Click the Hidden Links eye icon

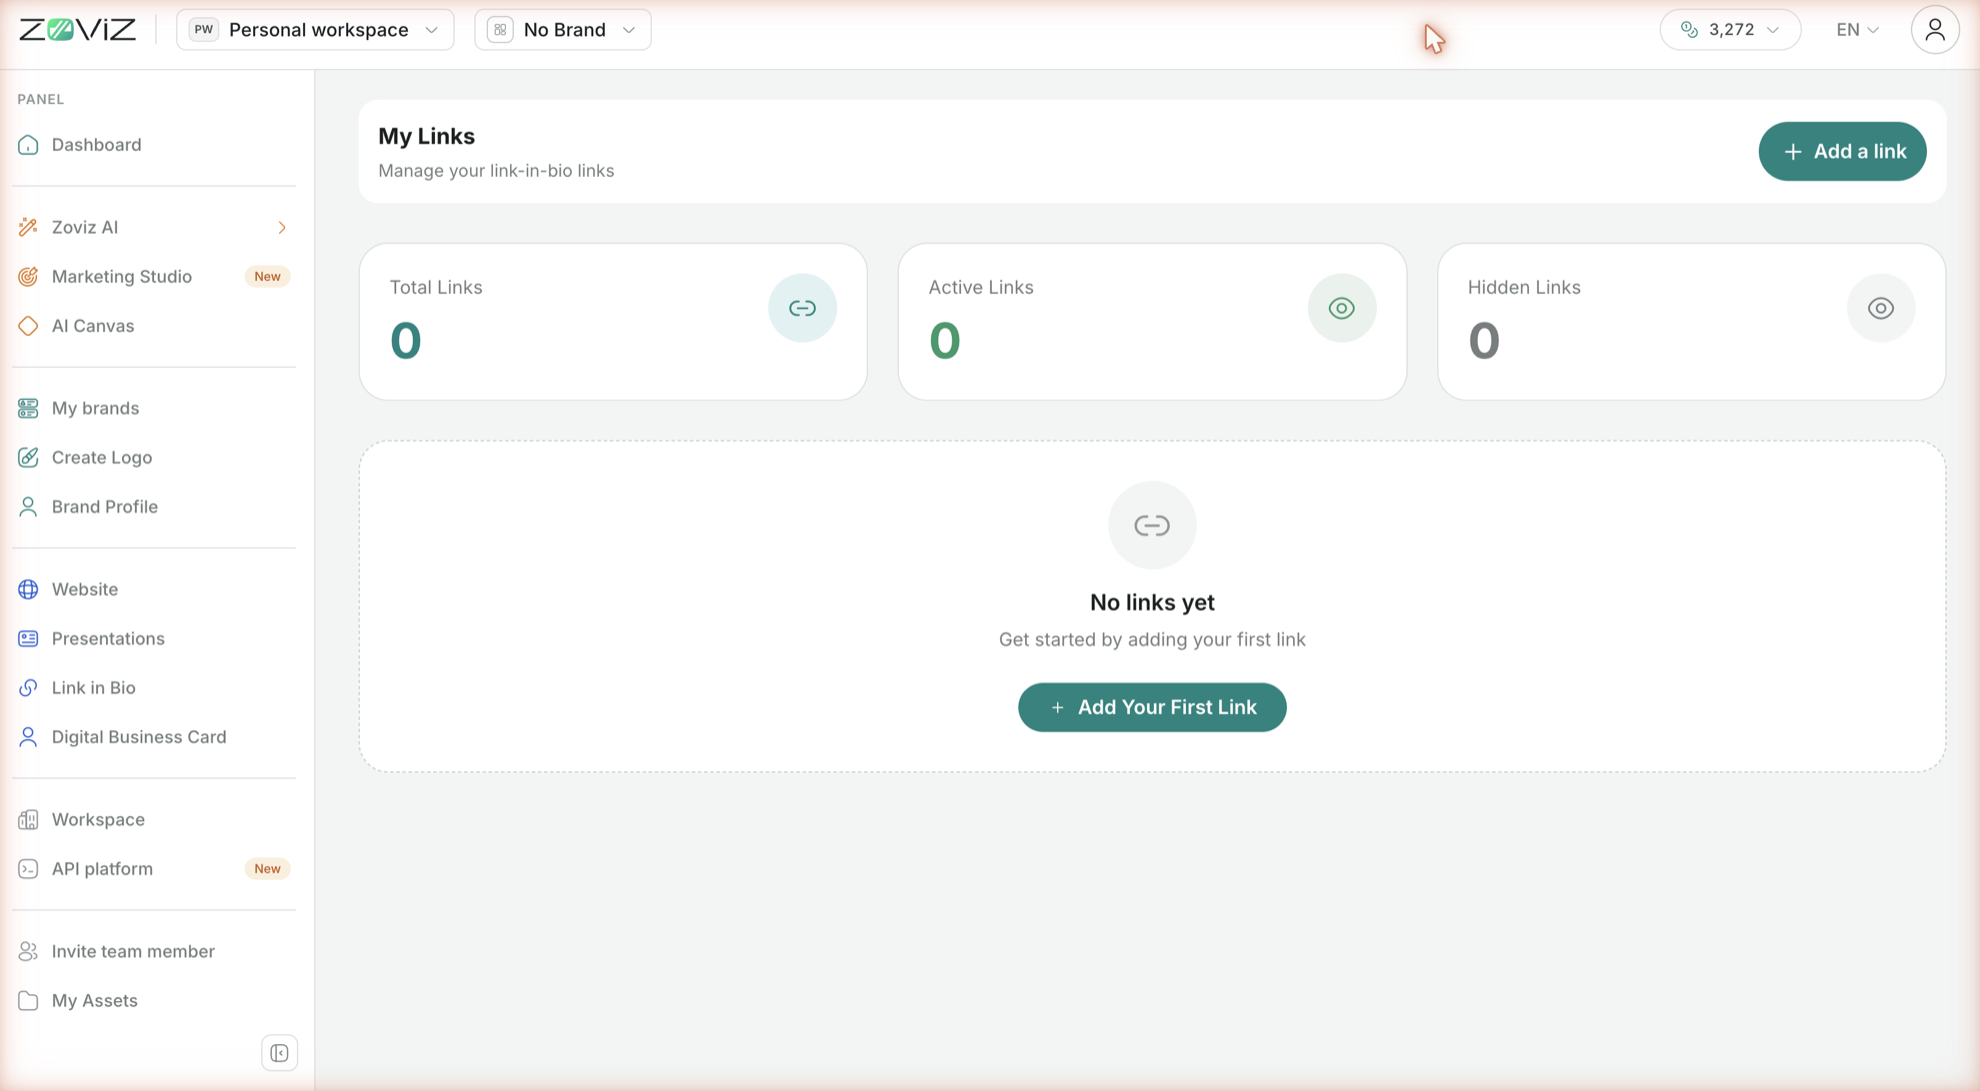pos(1880,308)
